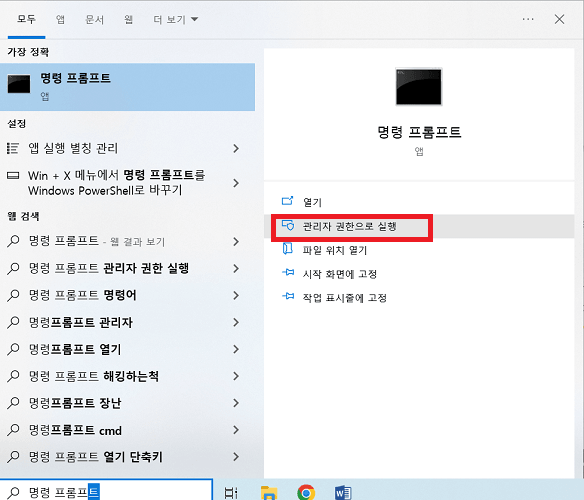The width and height of the screenshot is (584, 500).
Task: Switch to the 웹 search tab
Action: [128, 19]
